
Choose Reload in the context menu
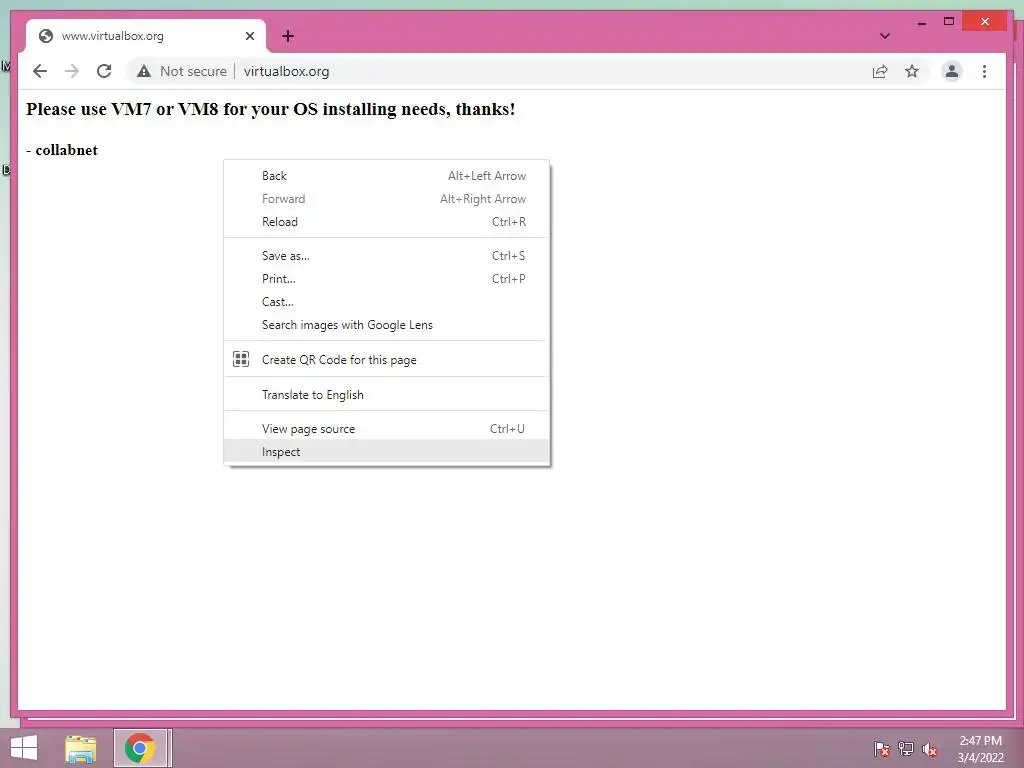tap(387, 221)
